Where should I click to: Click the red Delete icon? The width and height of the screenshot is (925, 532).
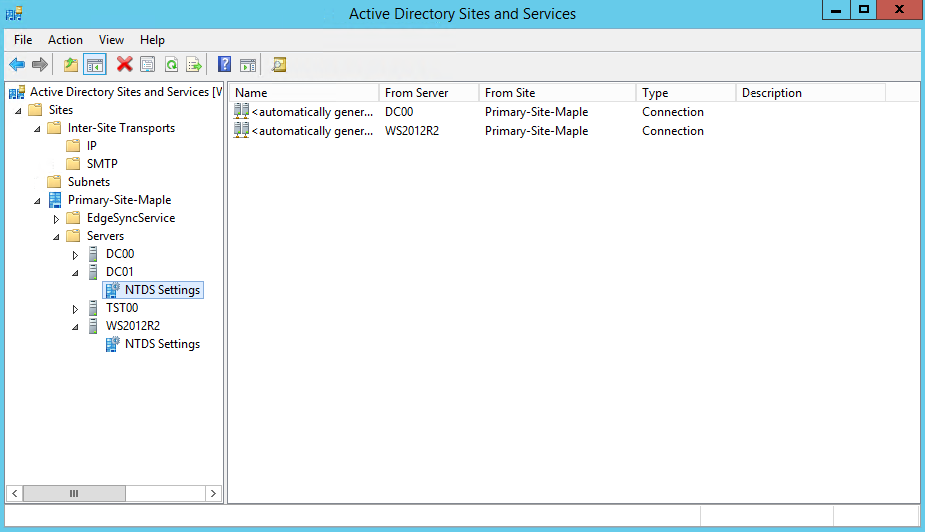pos(124,65)
